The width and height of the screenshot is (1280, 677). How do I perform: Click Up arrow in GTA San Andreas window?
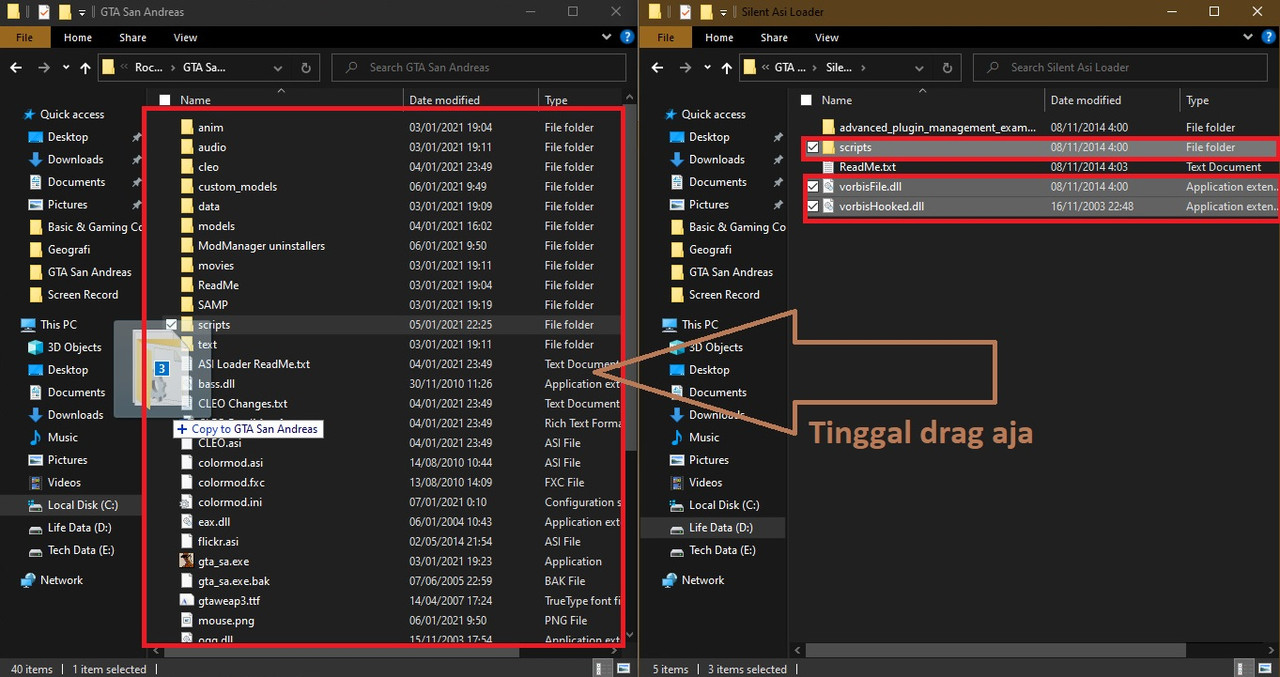[85, 68]
